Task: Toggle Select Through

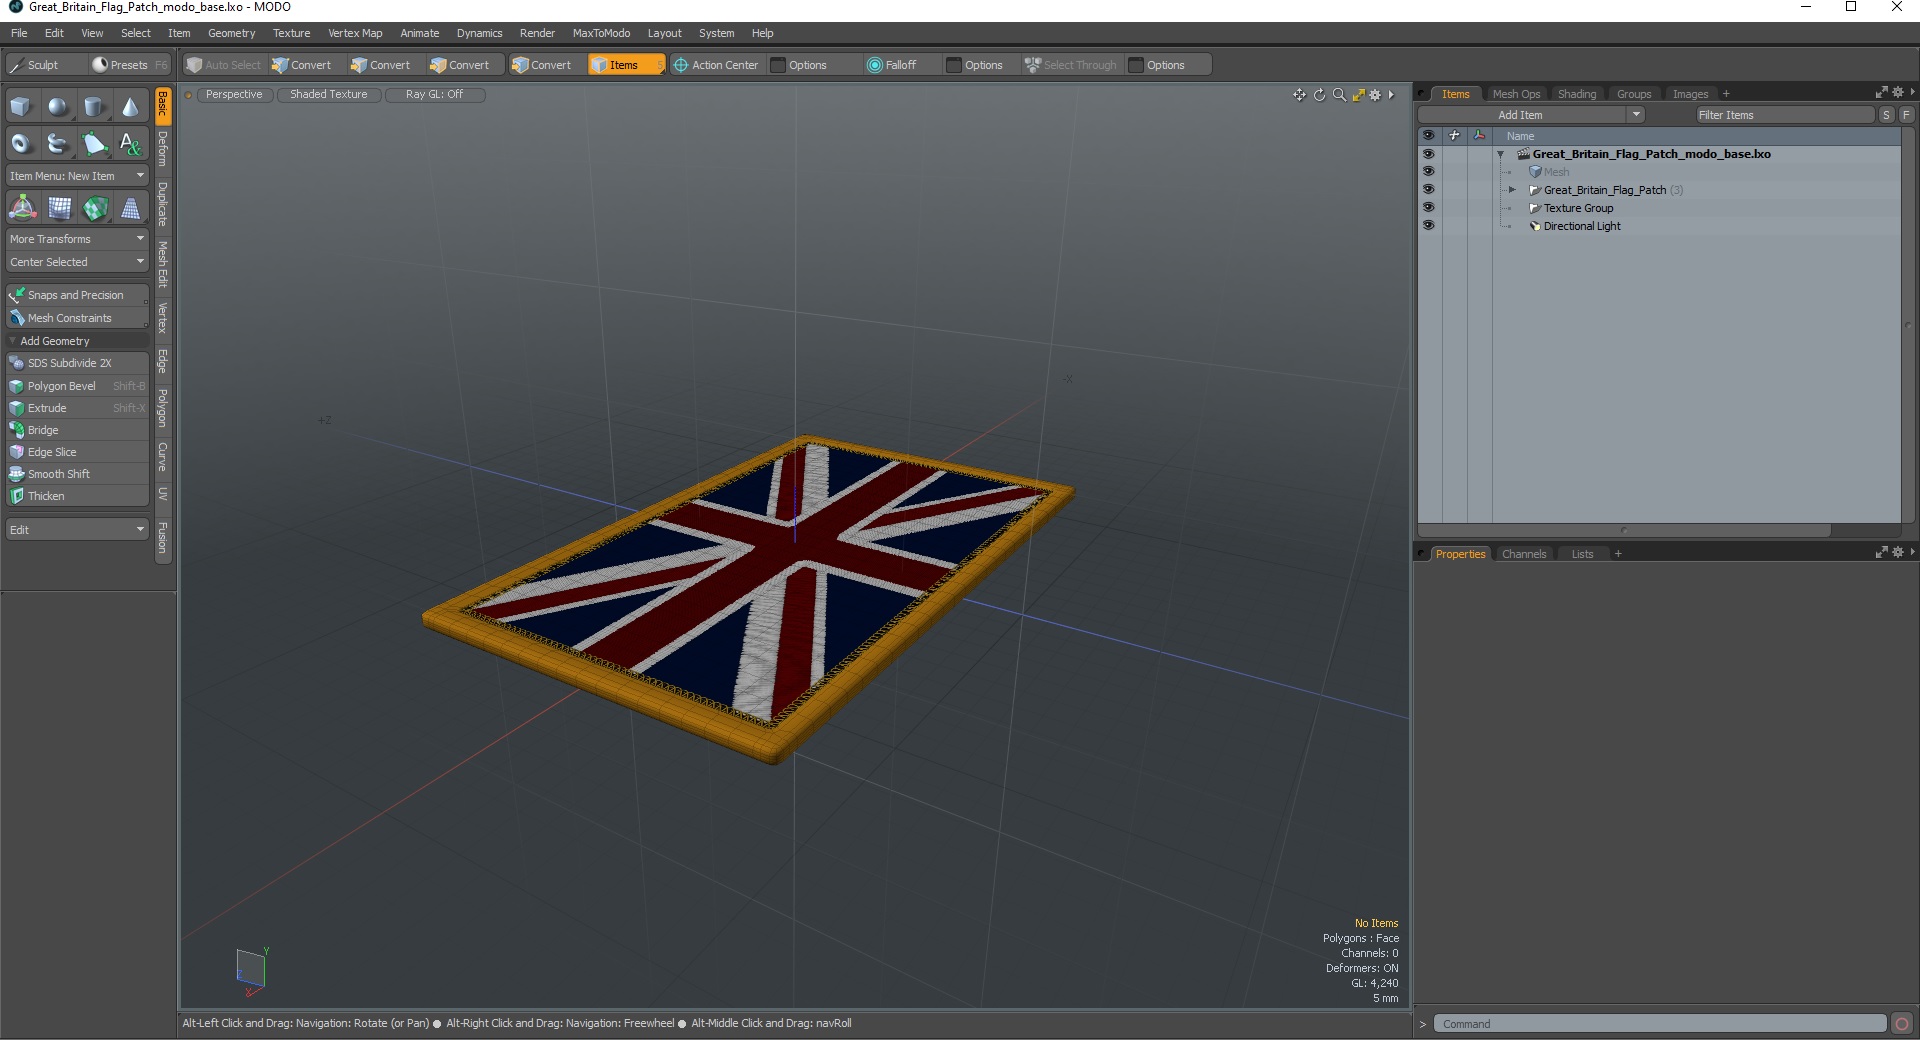Action: pos(1071,65)
